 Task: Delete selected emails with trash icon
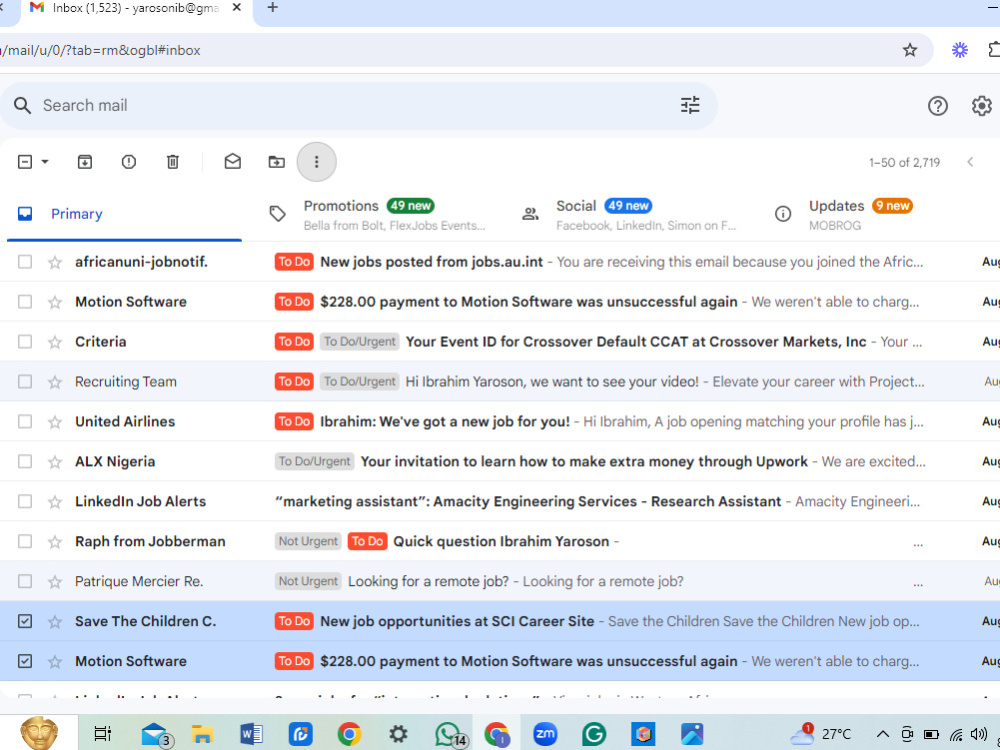(173, 162)
